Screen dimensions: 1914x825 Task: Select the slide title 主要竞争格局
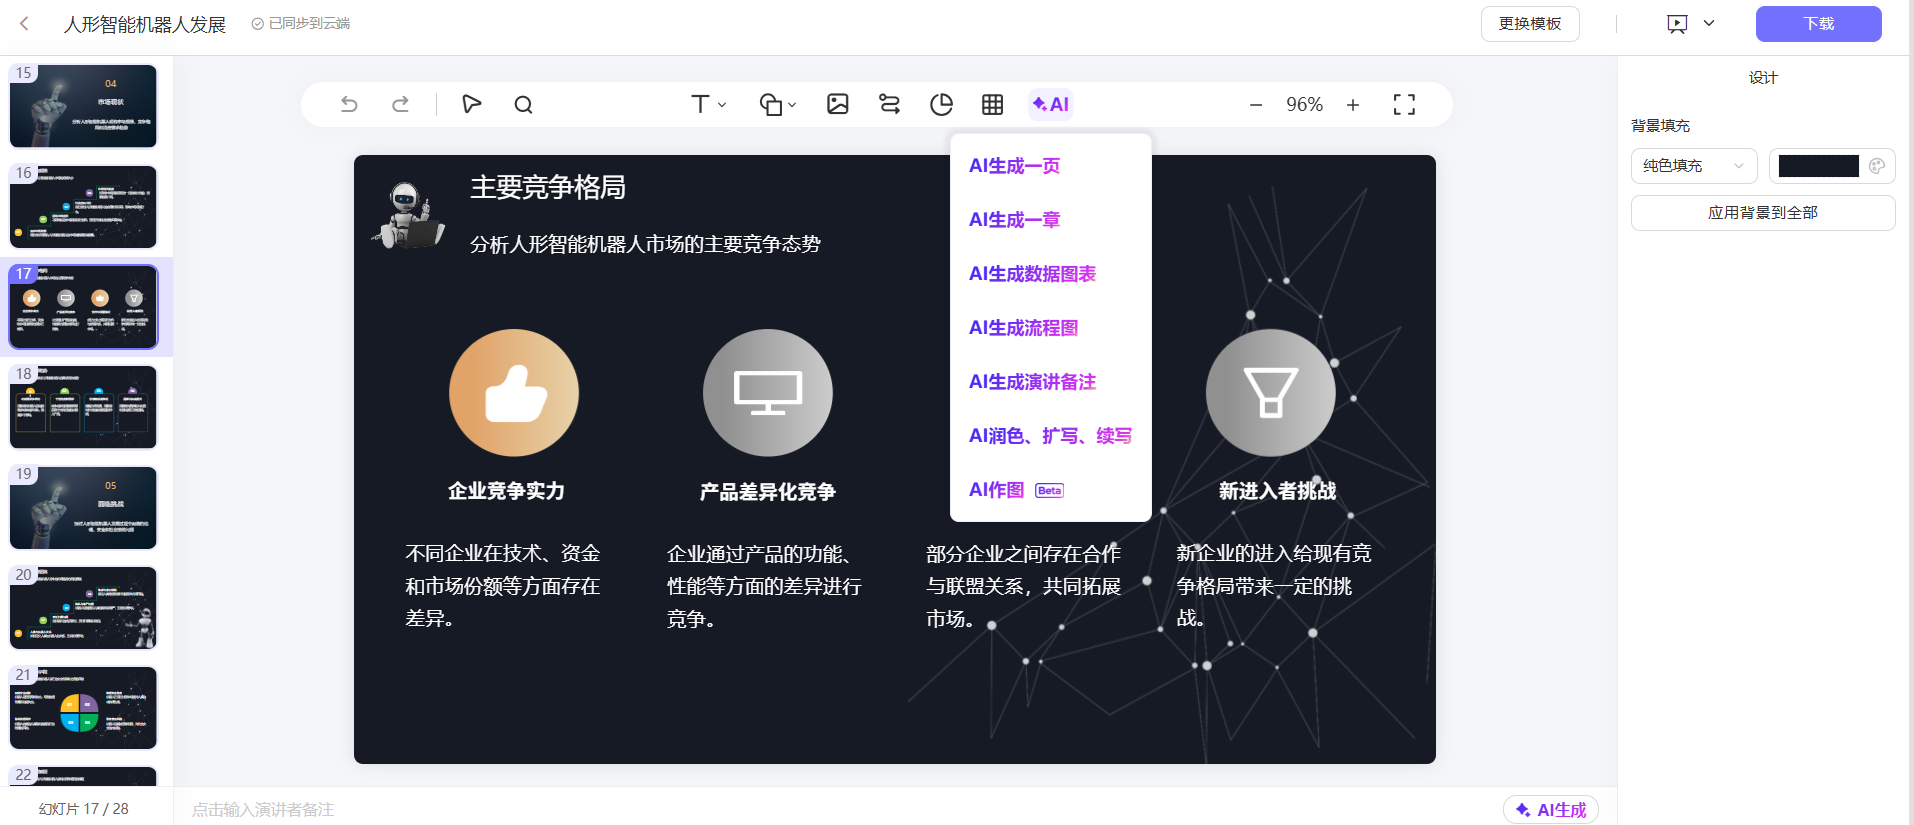pyautogui.click(x=548, y=187)
